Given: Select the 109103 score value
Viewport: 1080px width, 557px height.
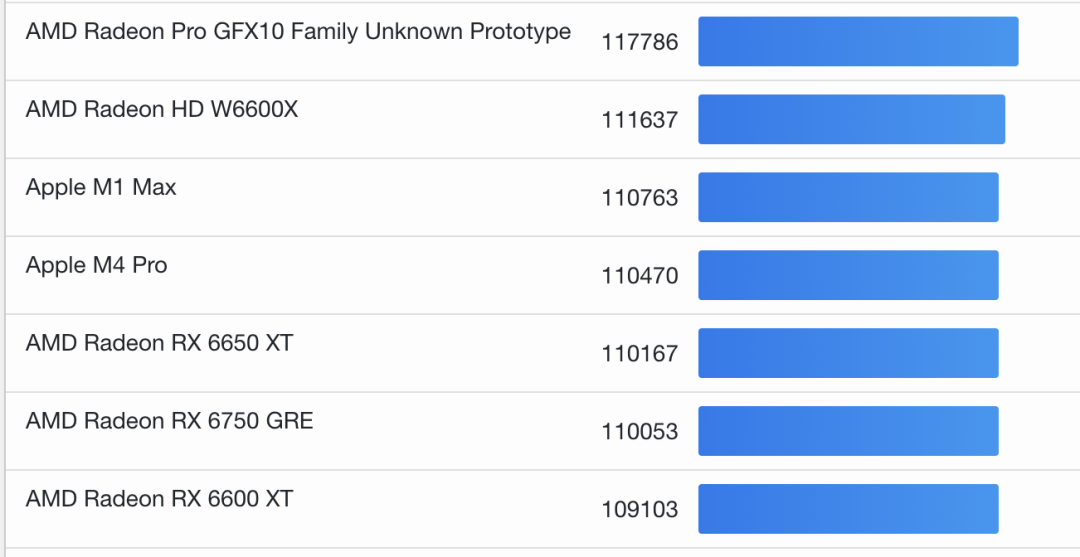Looking at the screenshot, I should (640, 510).
